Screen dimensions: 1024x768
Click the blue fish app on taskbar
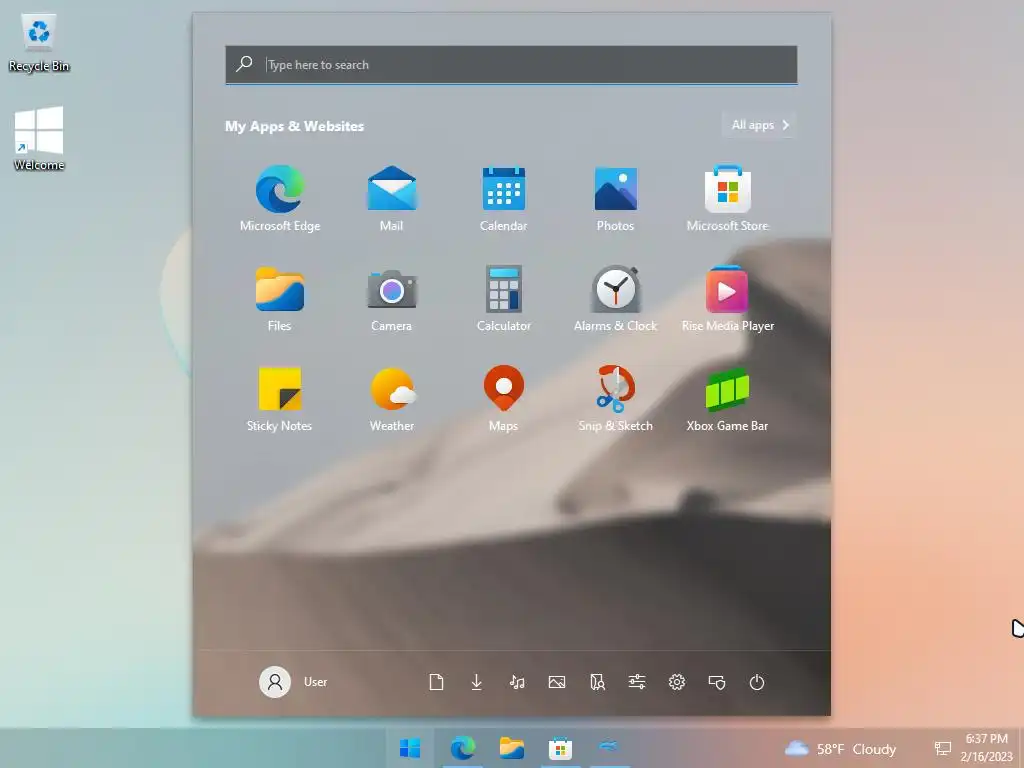pos(609,746)
